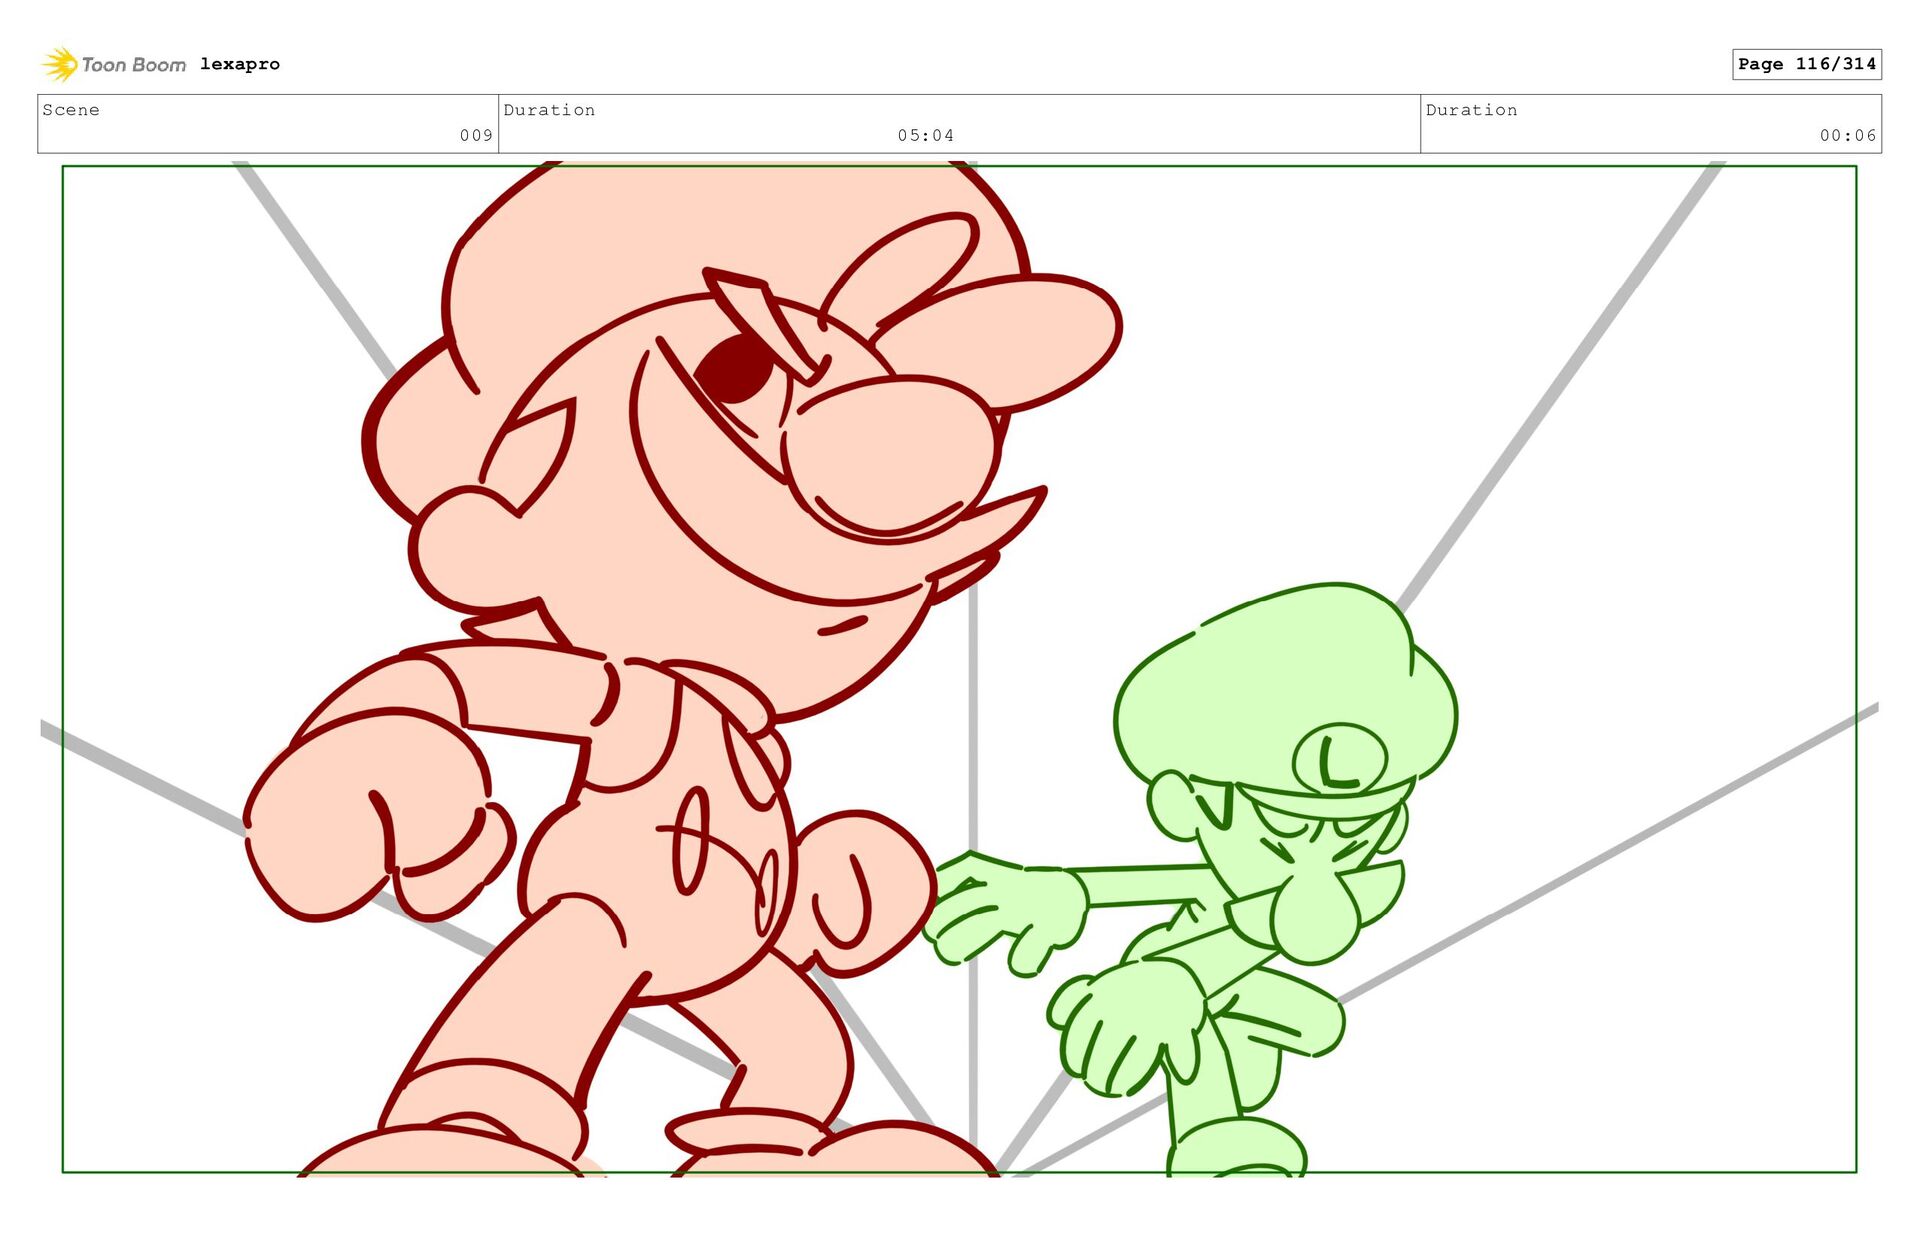The image size is (1920, 1240).
Task: Click the 'lexapro' project title text
Action: 240,64
